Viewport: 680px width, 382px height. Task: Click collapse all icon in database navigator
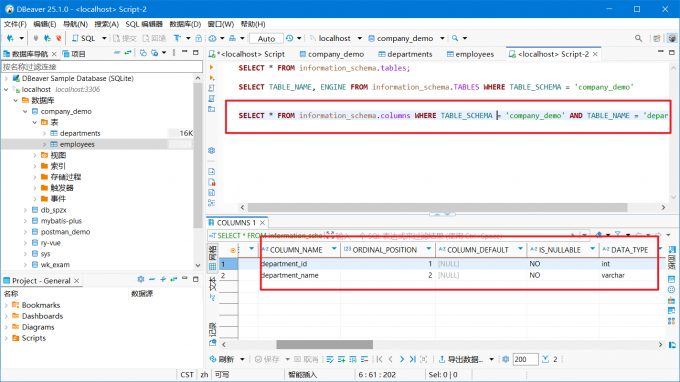(117, 53)
